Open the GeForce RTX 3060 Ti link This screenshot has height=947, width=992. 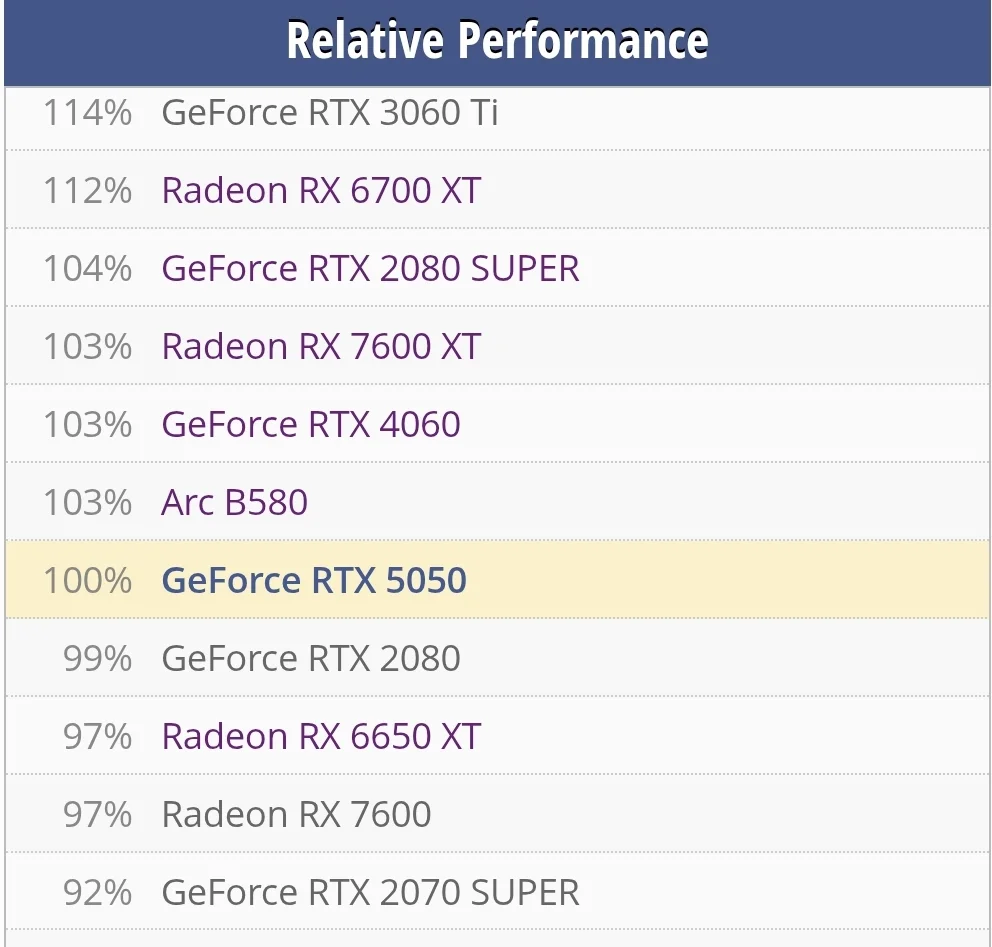click(329, 112)
